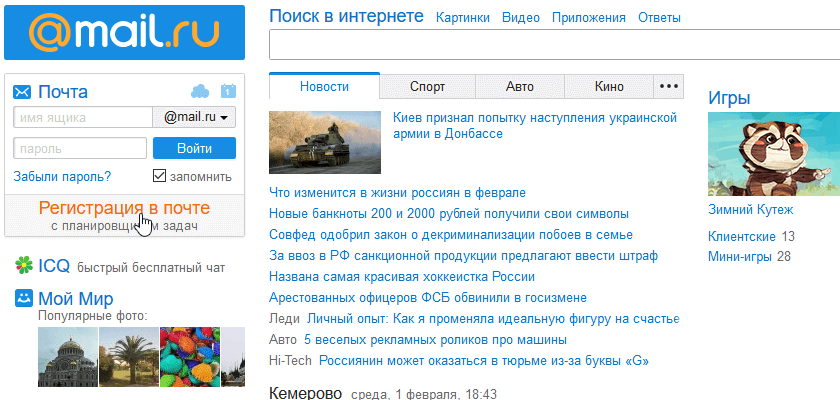Focus the пароль input field
The height and width of the screenshot is (400, 840).
[x=80, y=148]
